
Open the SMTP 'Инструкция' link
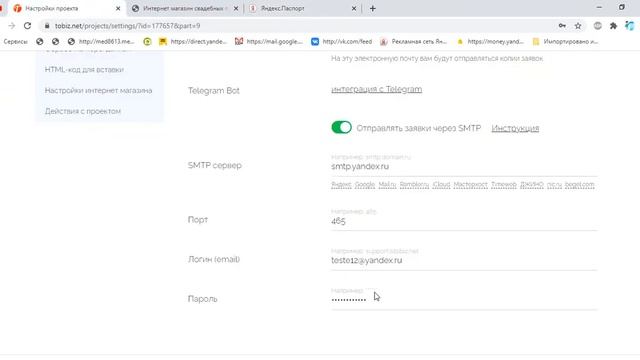pos(515,128)
